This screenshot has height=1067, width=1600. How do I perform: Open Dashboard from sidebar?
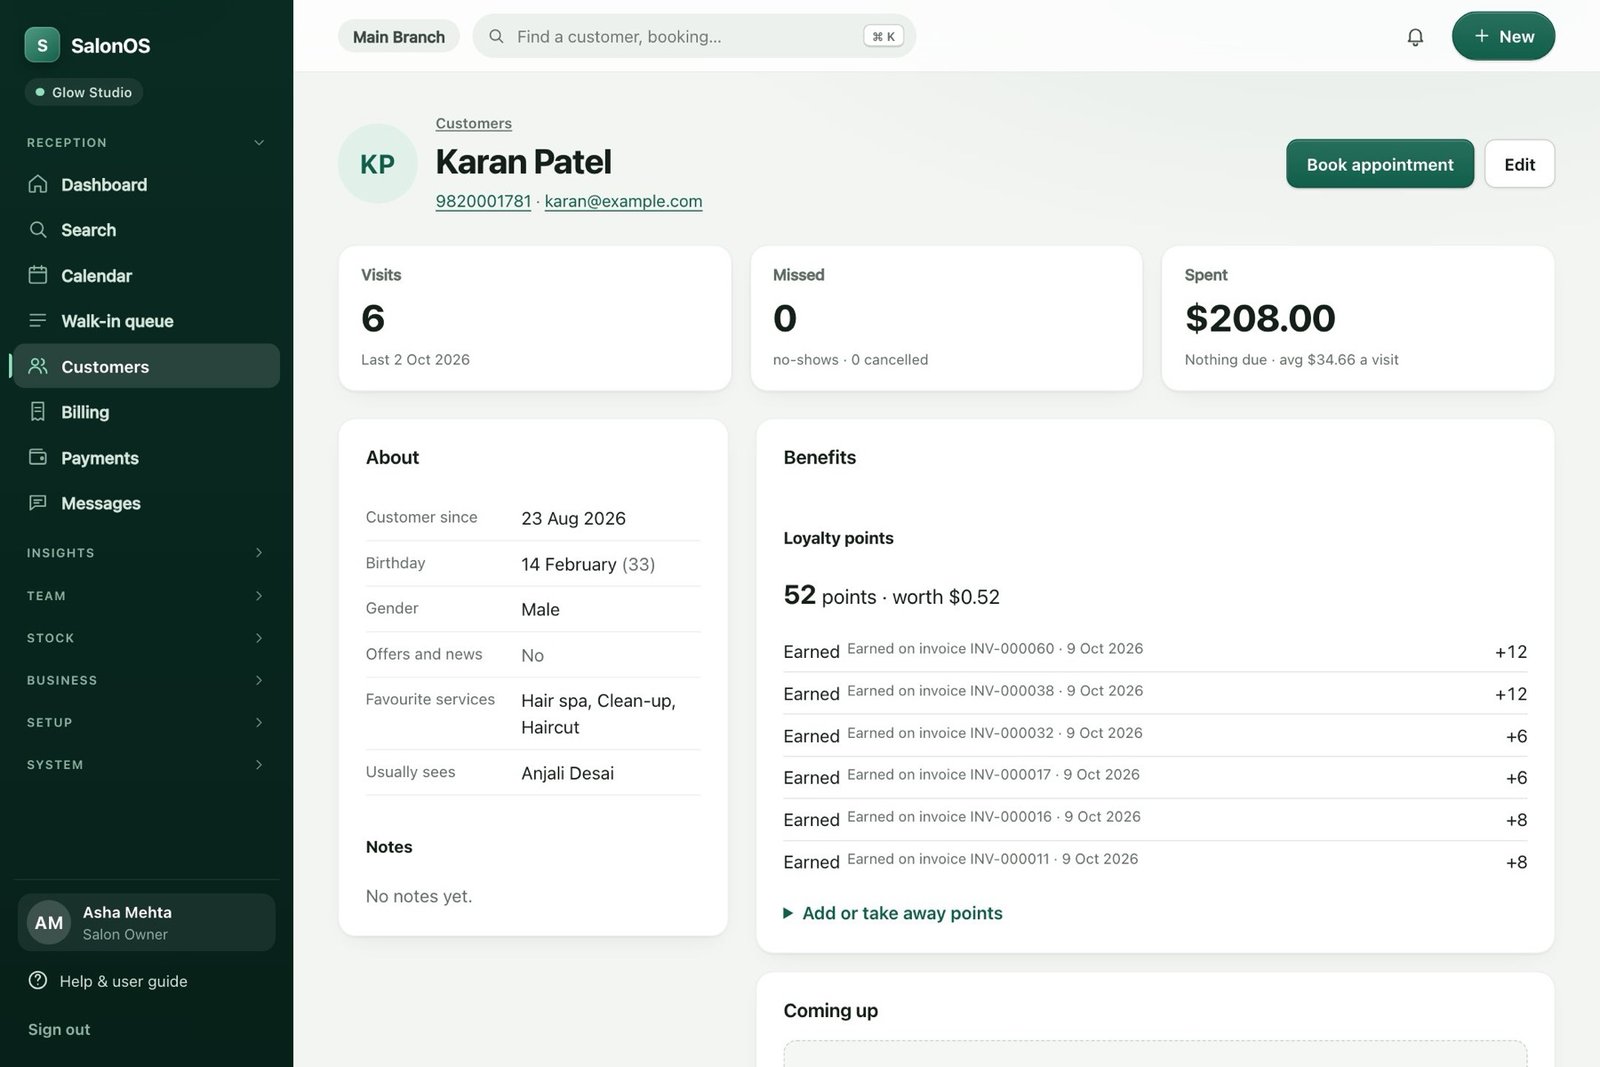(x=146, y=184)
